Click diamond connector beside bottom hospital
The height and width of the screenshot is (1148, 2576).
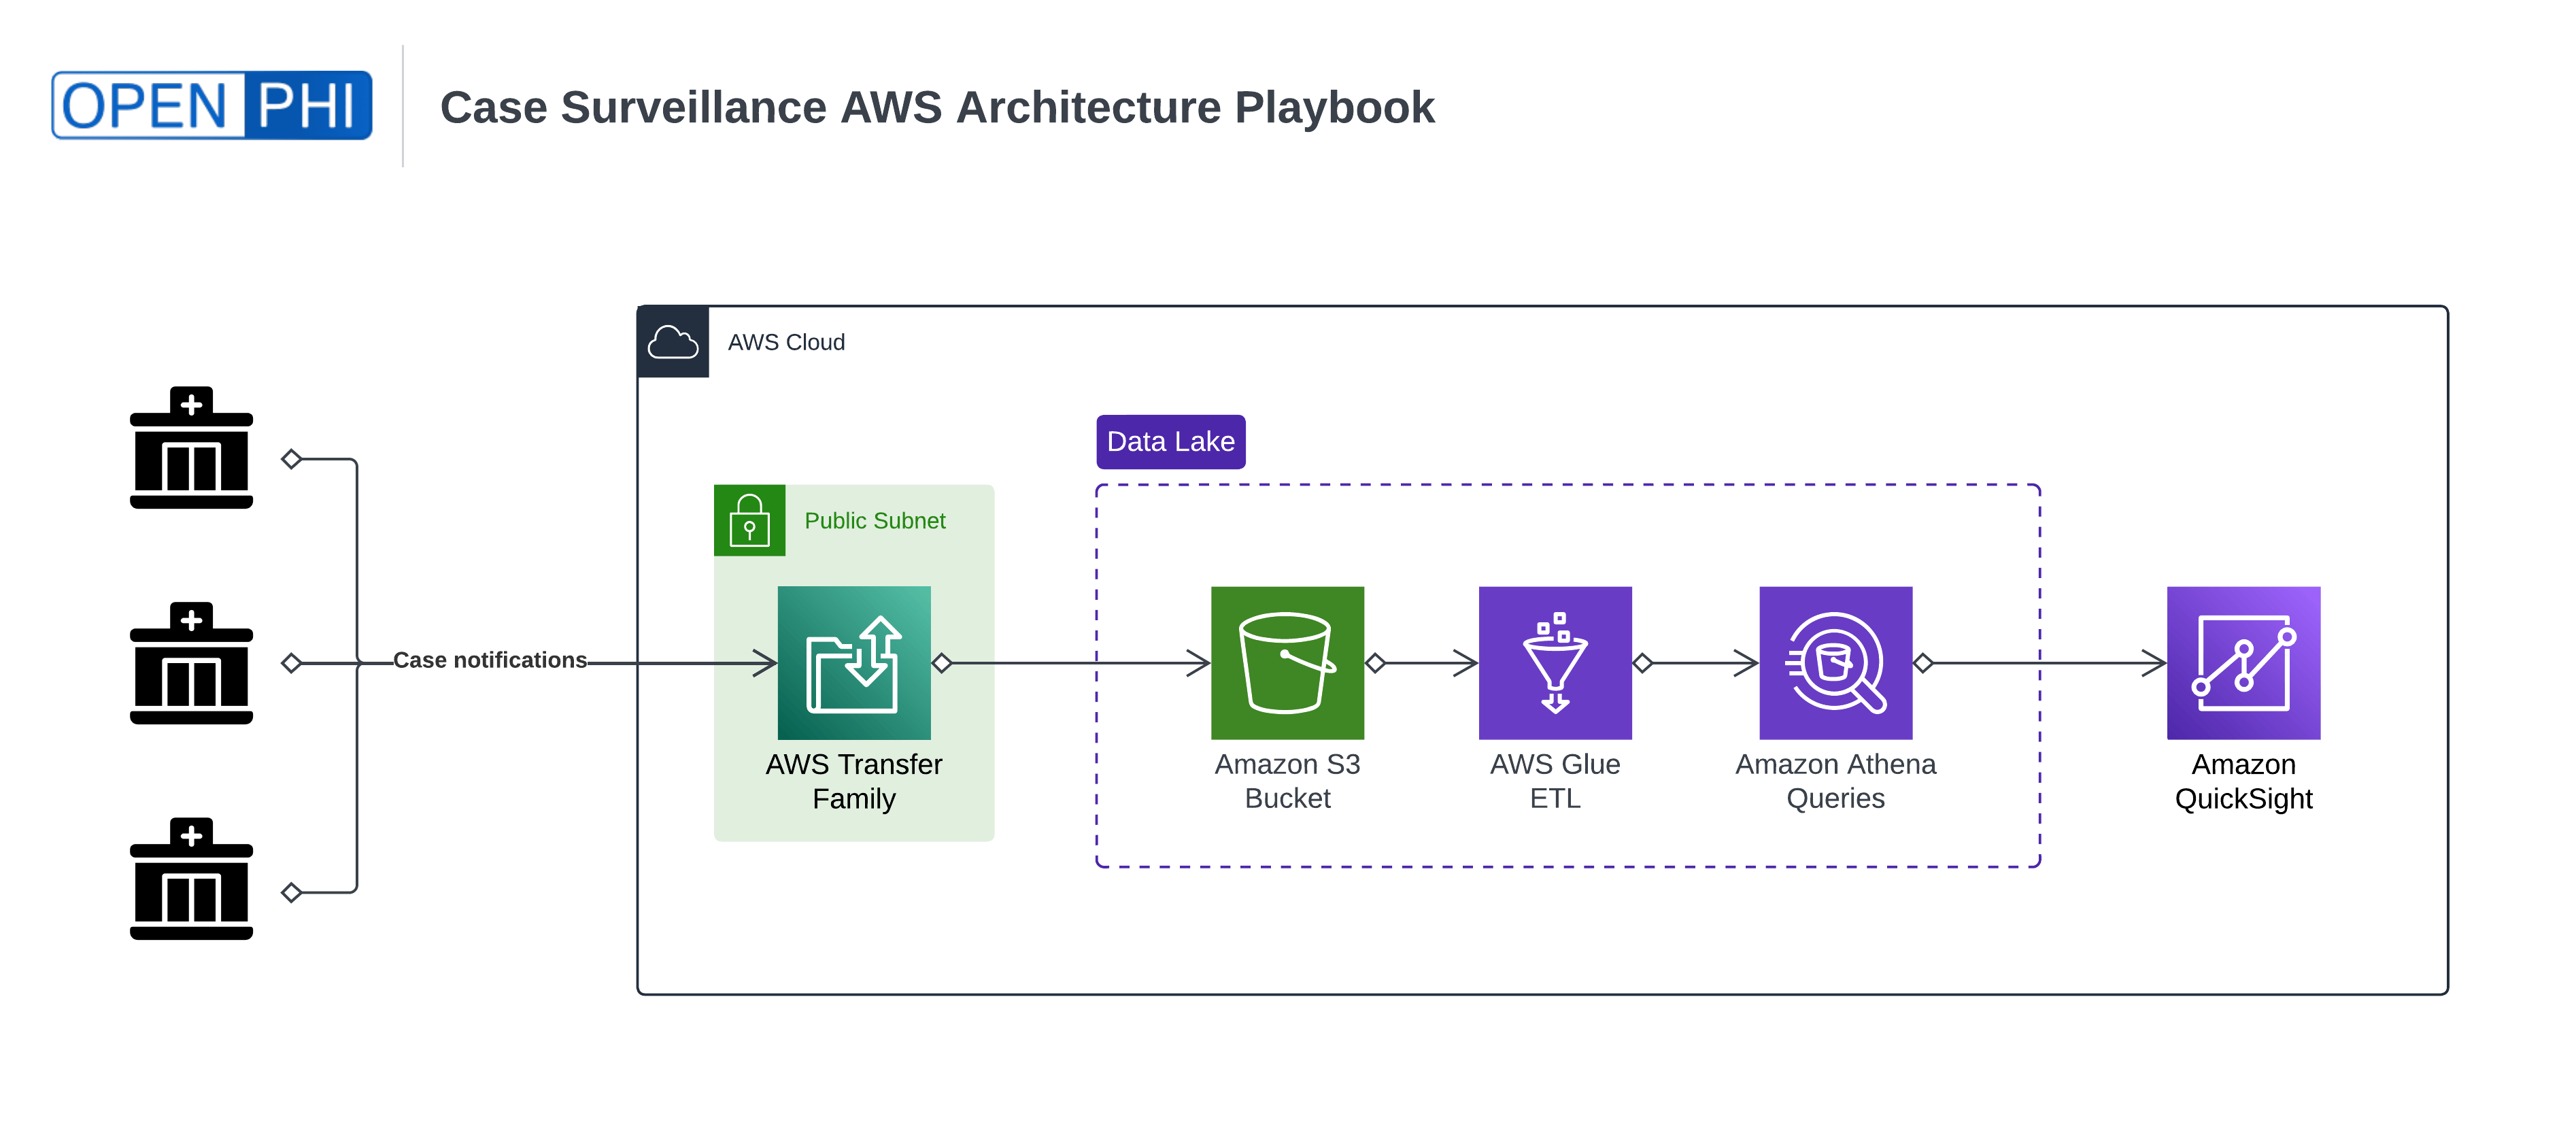click(x=292, y=892)
